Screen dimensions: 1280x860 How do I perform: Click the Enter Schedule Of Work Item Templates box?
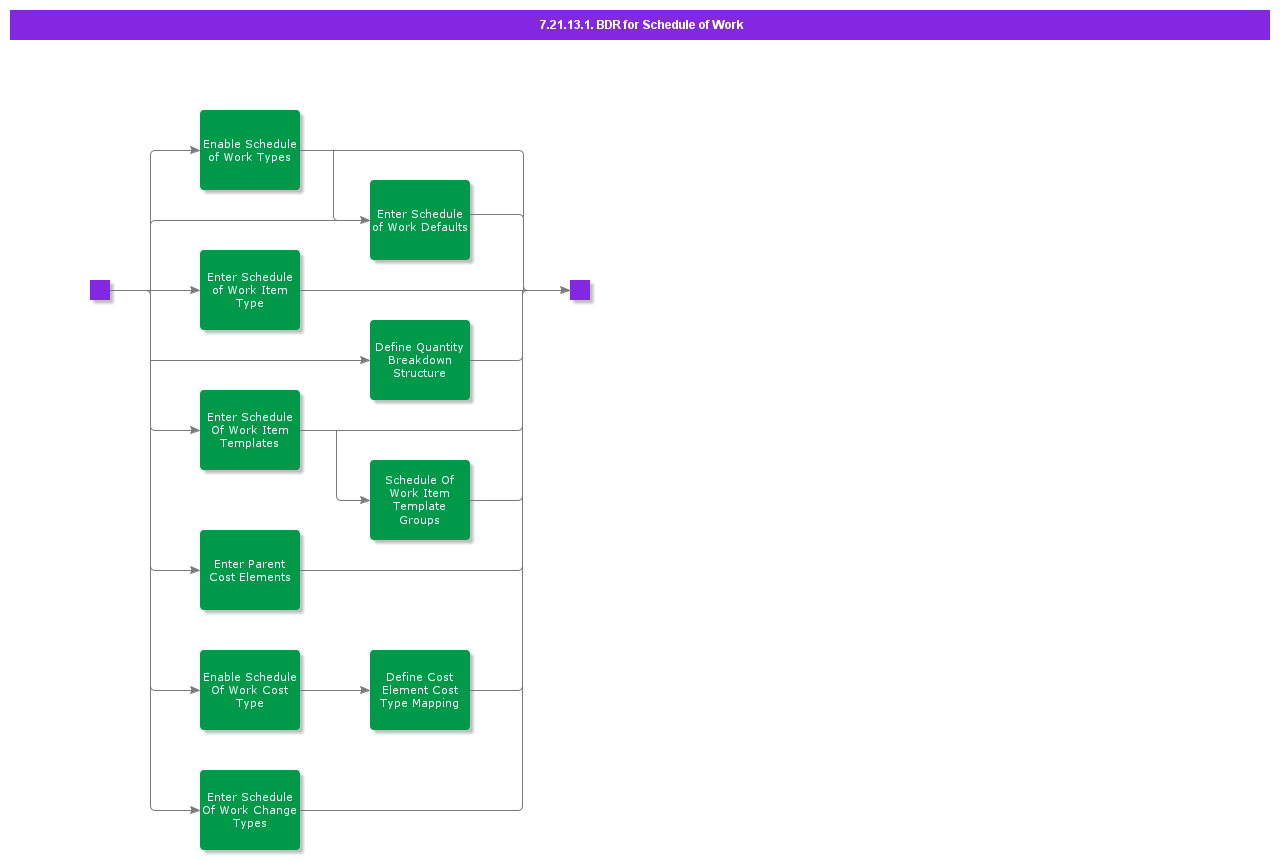click(x=250, y=430)
